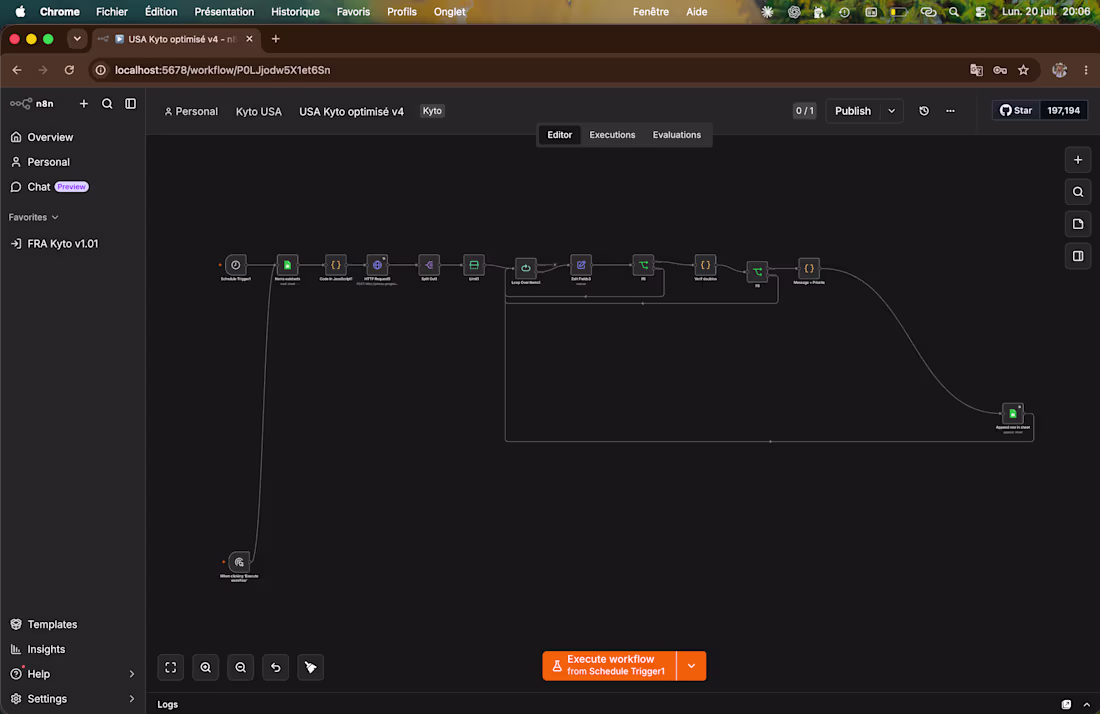Open workflow history

pos(924,111)
